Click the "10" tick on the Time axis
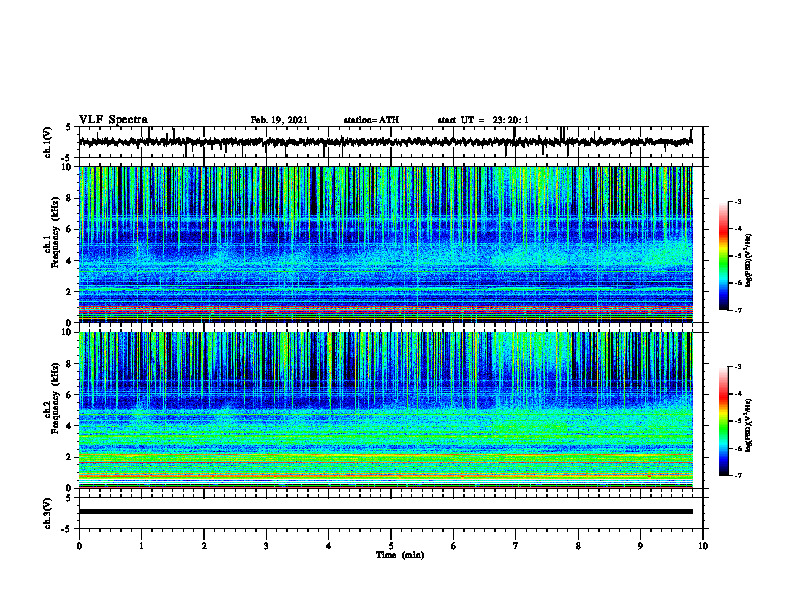The image size is (792, 612). click(x=703, y=546)
